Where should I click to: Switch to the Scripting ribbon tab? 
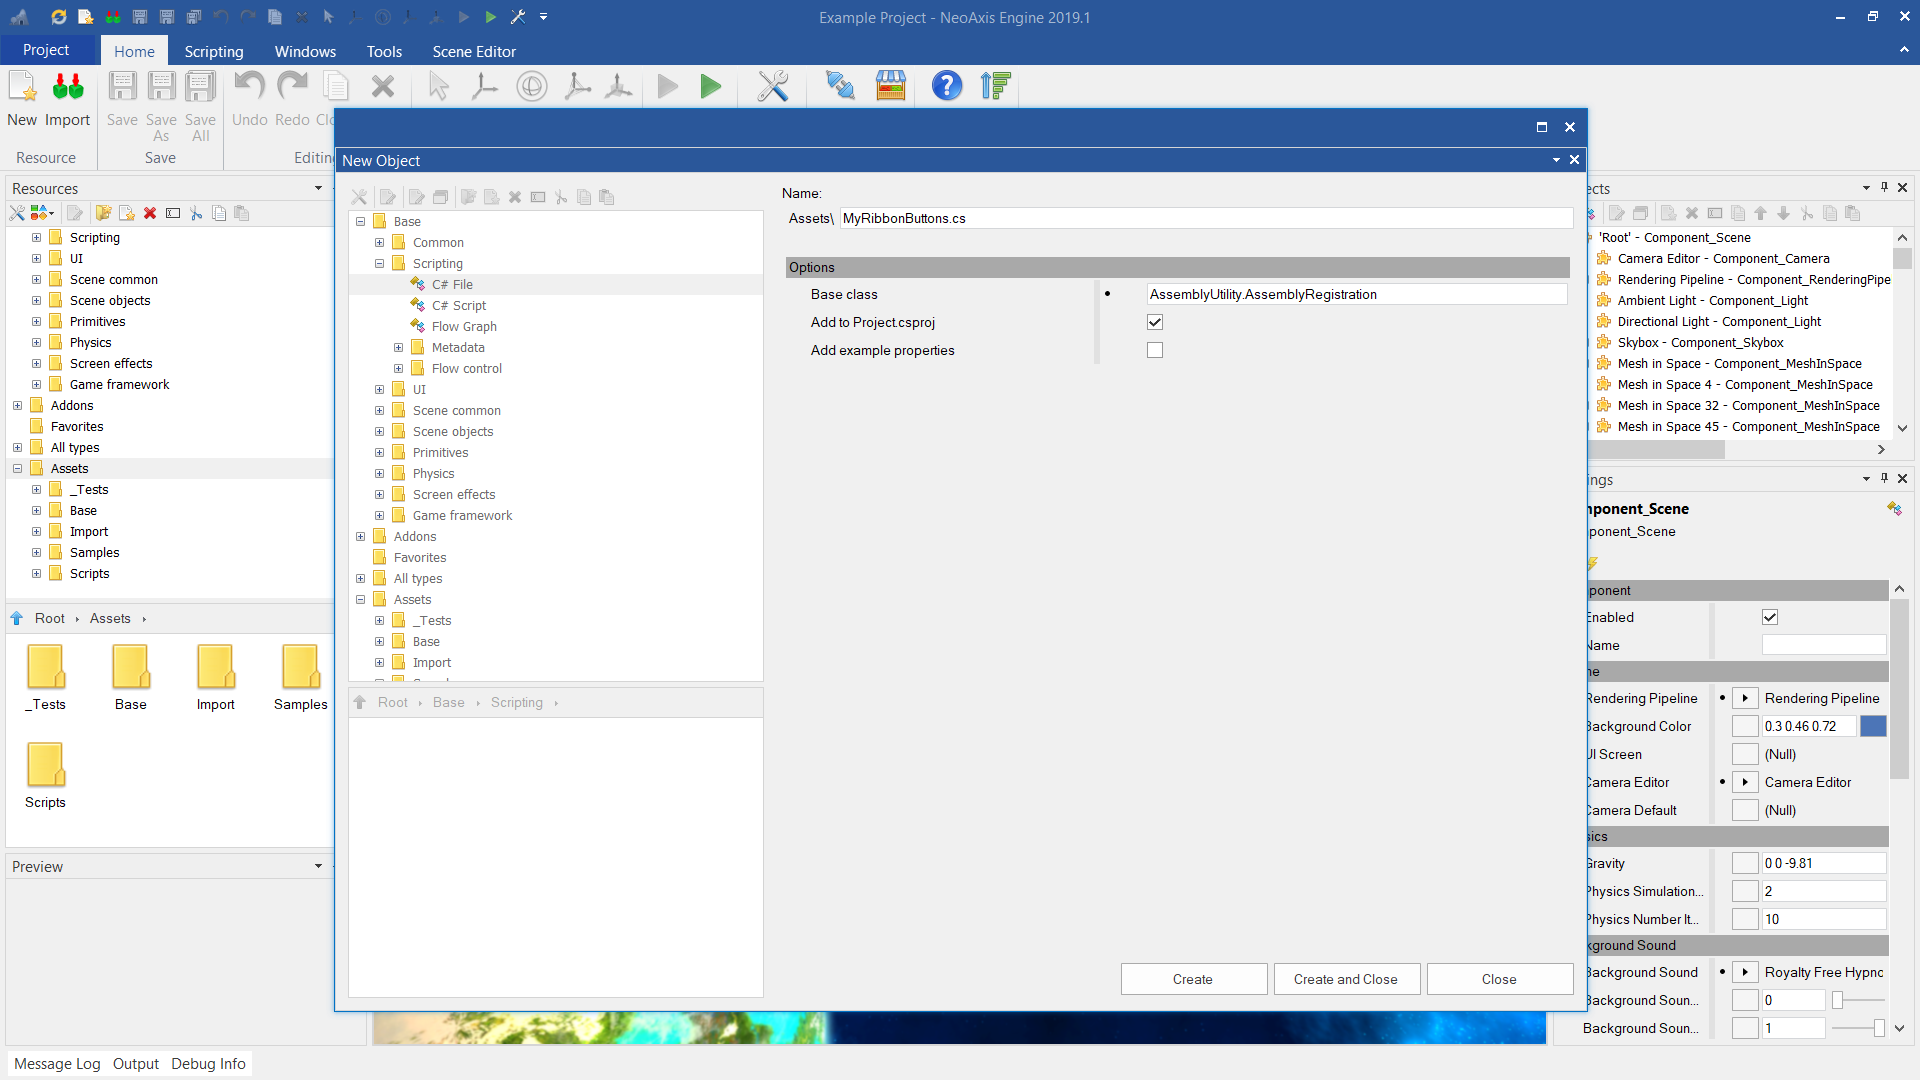pos(213,51)
